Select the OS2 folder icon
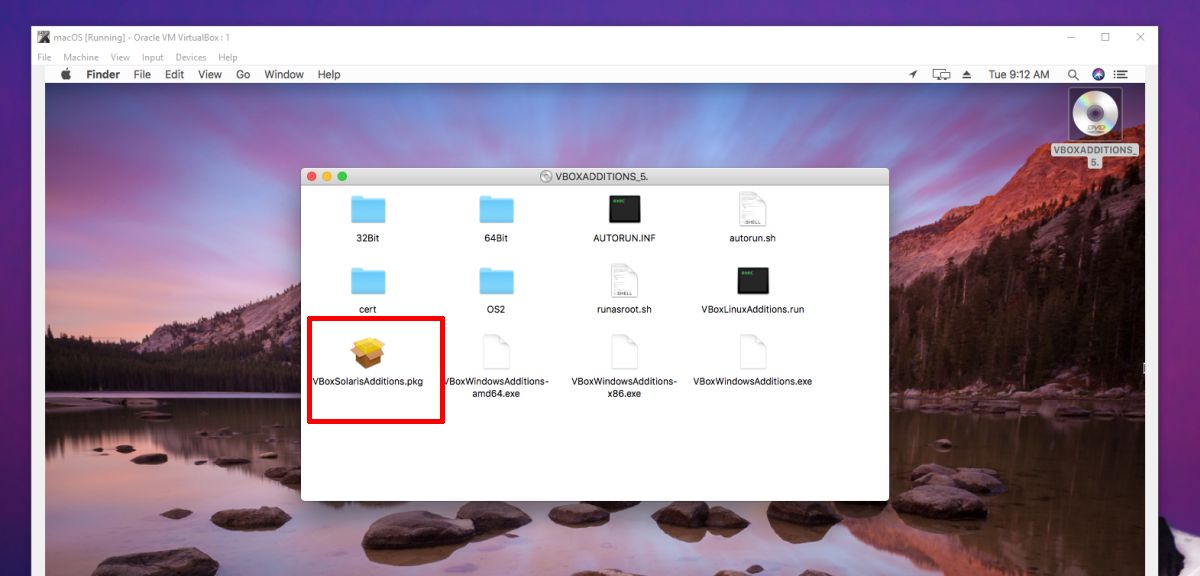Screen dimensions: 1200x576 496,281
